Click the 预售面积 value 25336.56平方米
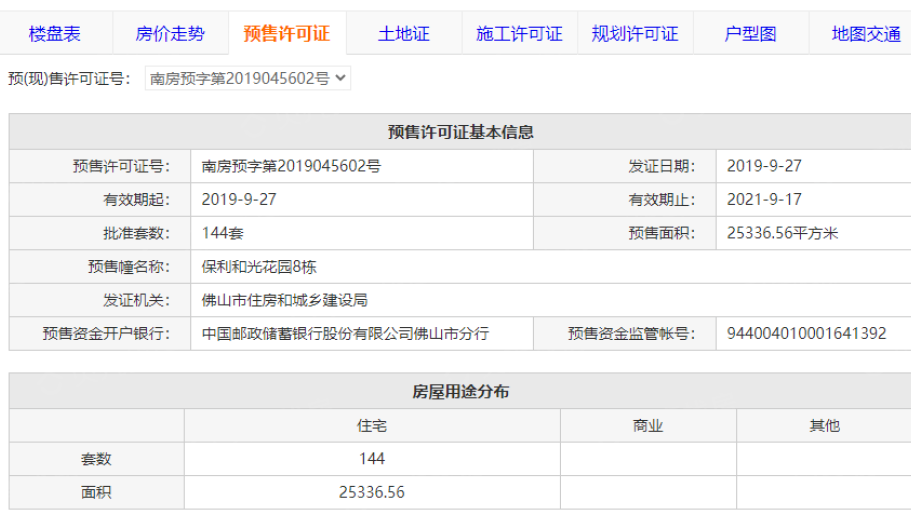The height and width of the screenshot is (520, 911). click(782, 233)
